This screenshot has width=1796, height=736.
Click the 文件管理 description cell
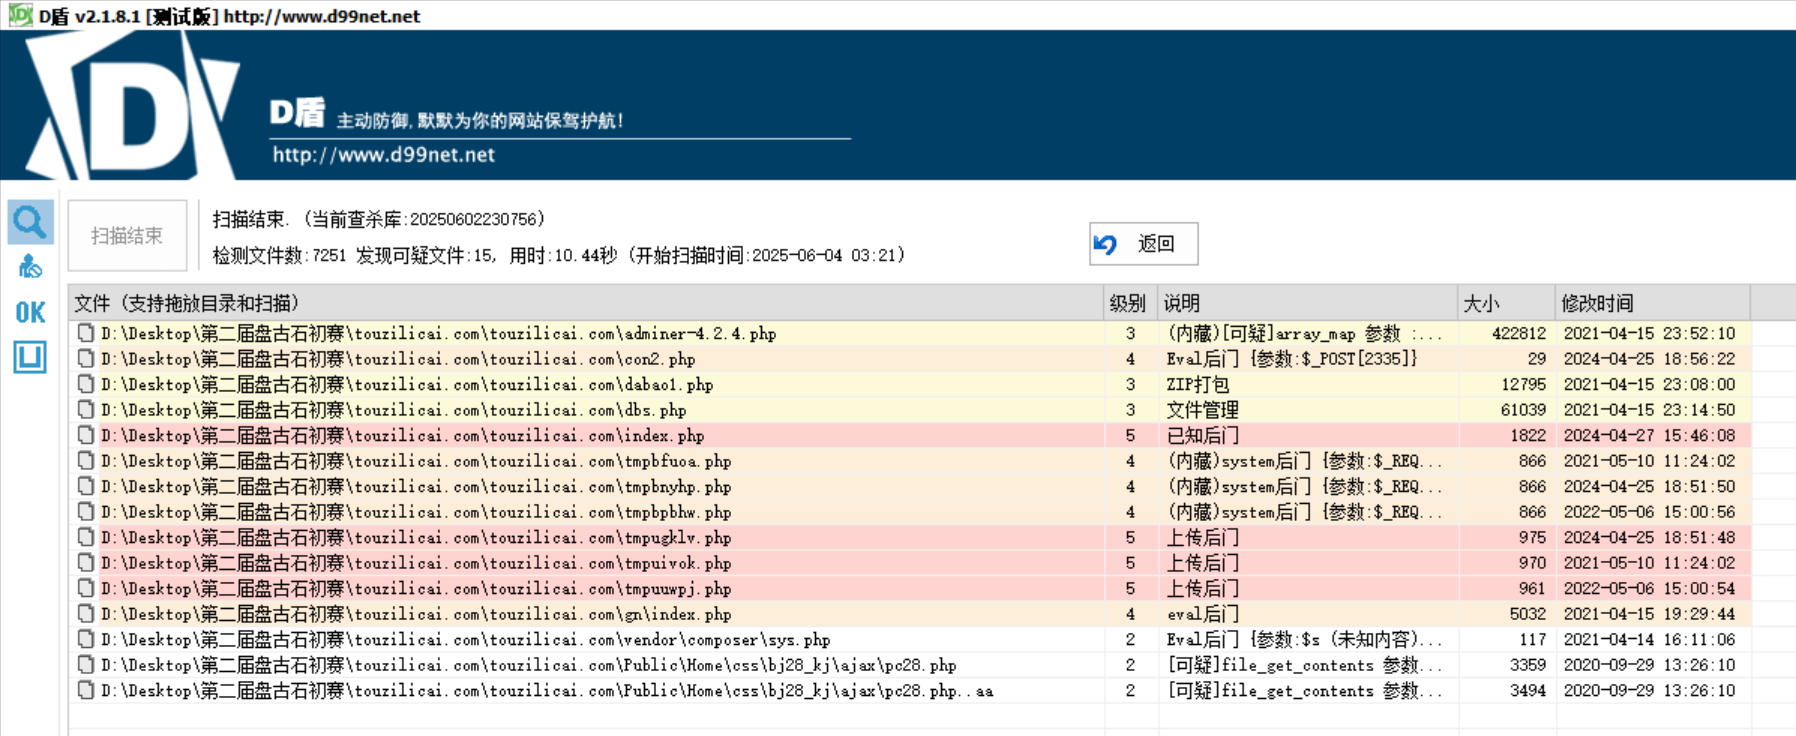[1202, 410]
